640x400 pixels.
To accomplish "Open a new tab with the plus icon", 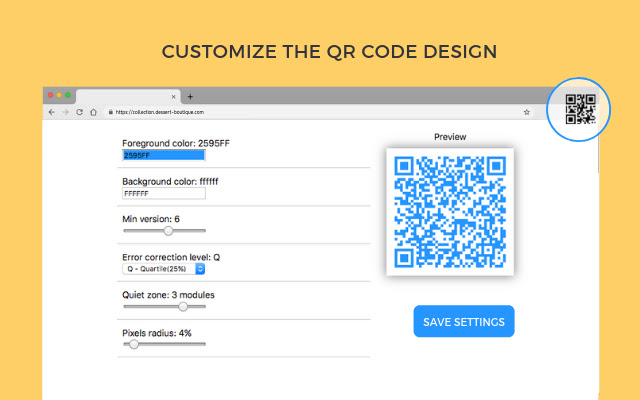I will 190,97.
